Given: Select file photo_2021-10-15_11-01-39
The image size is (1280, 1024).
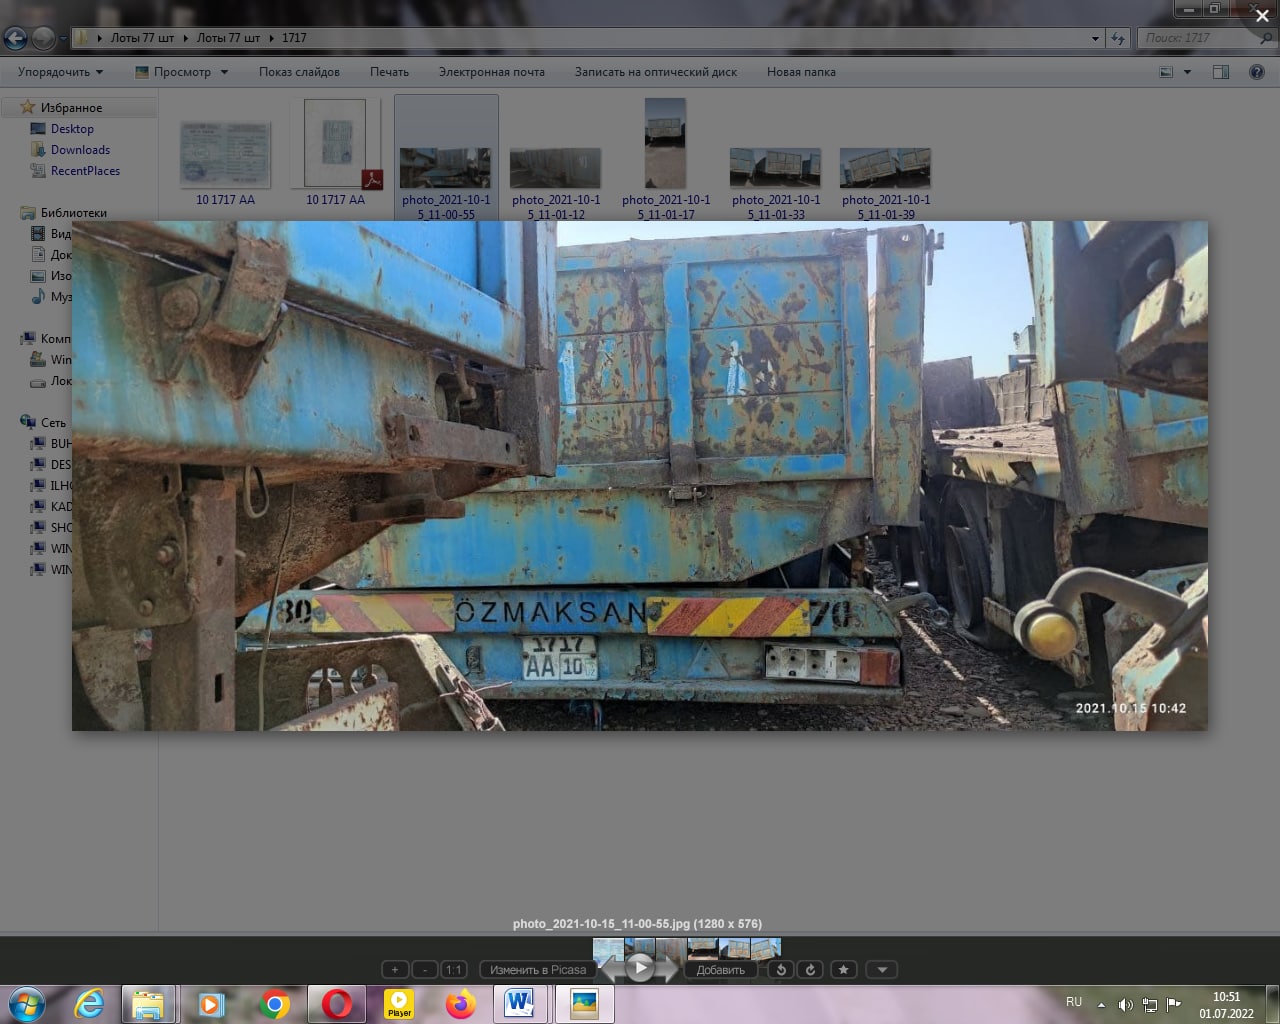Looking at the screenshot, I should (886, 170).
